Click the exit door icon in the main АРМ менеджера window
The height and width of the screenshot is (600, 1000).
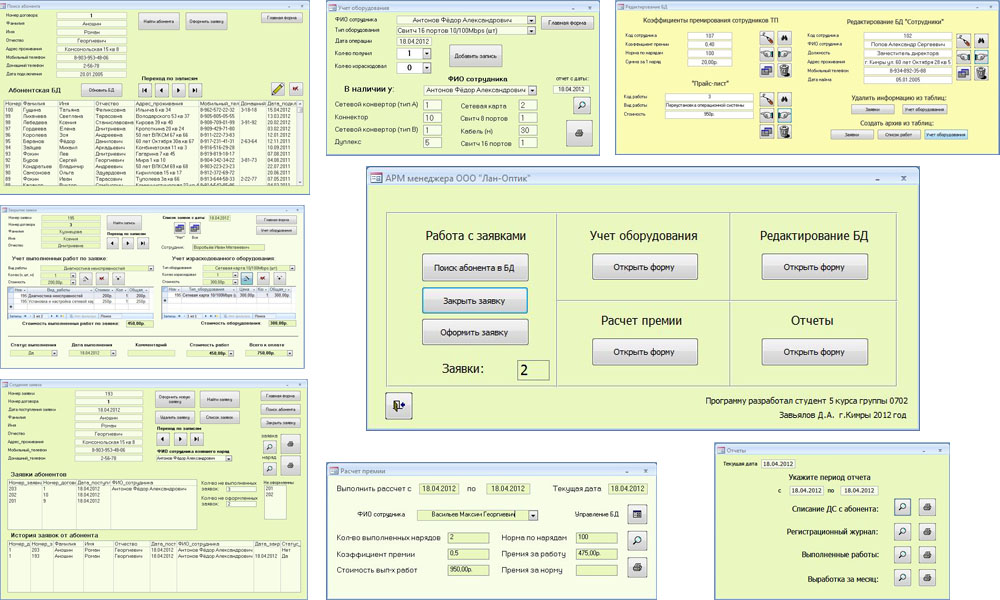click(x=399, y=406)
